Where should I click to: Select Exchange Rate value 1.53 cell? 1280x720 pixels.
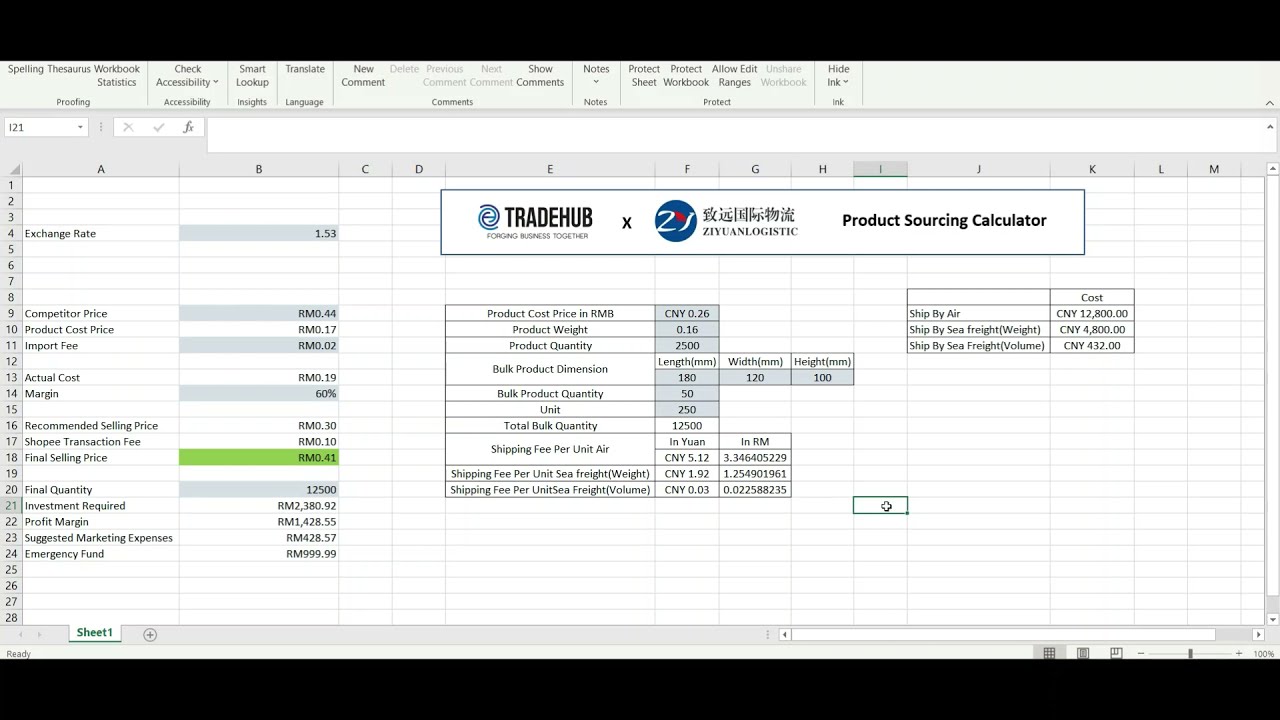point(259,233)
